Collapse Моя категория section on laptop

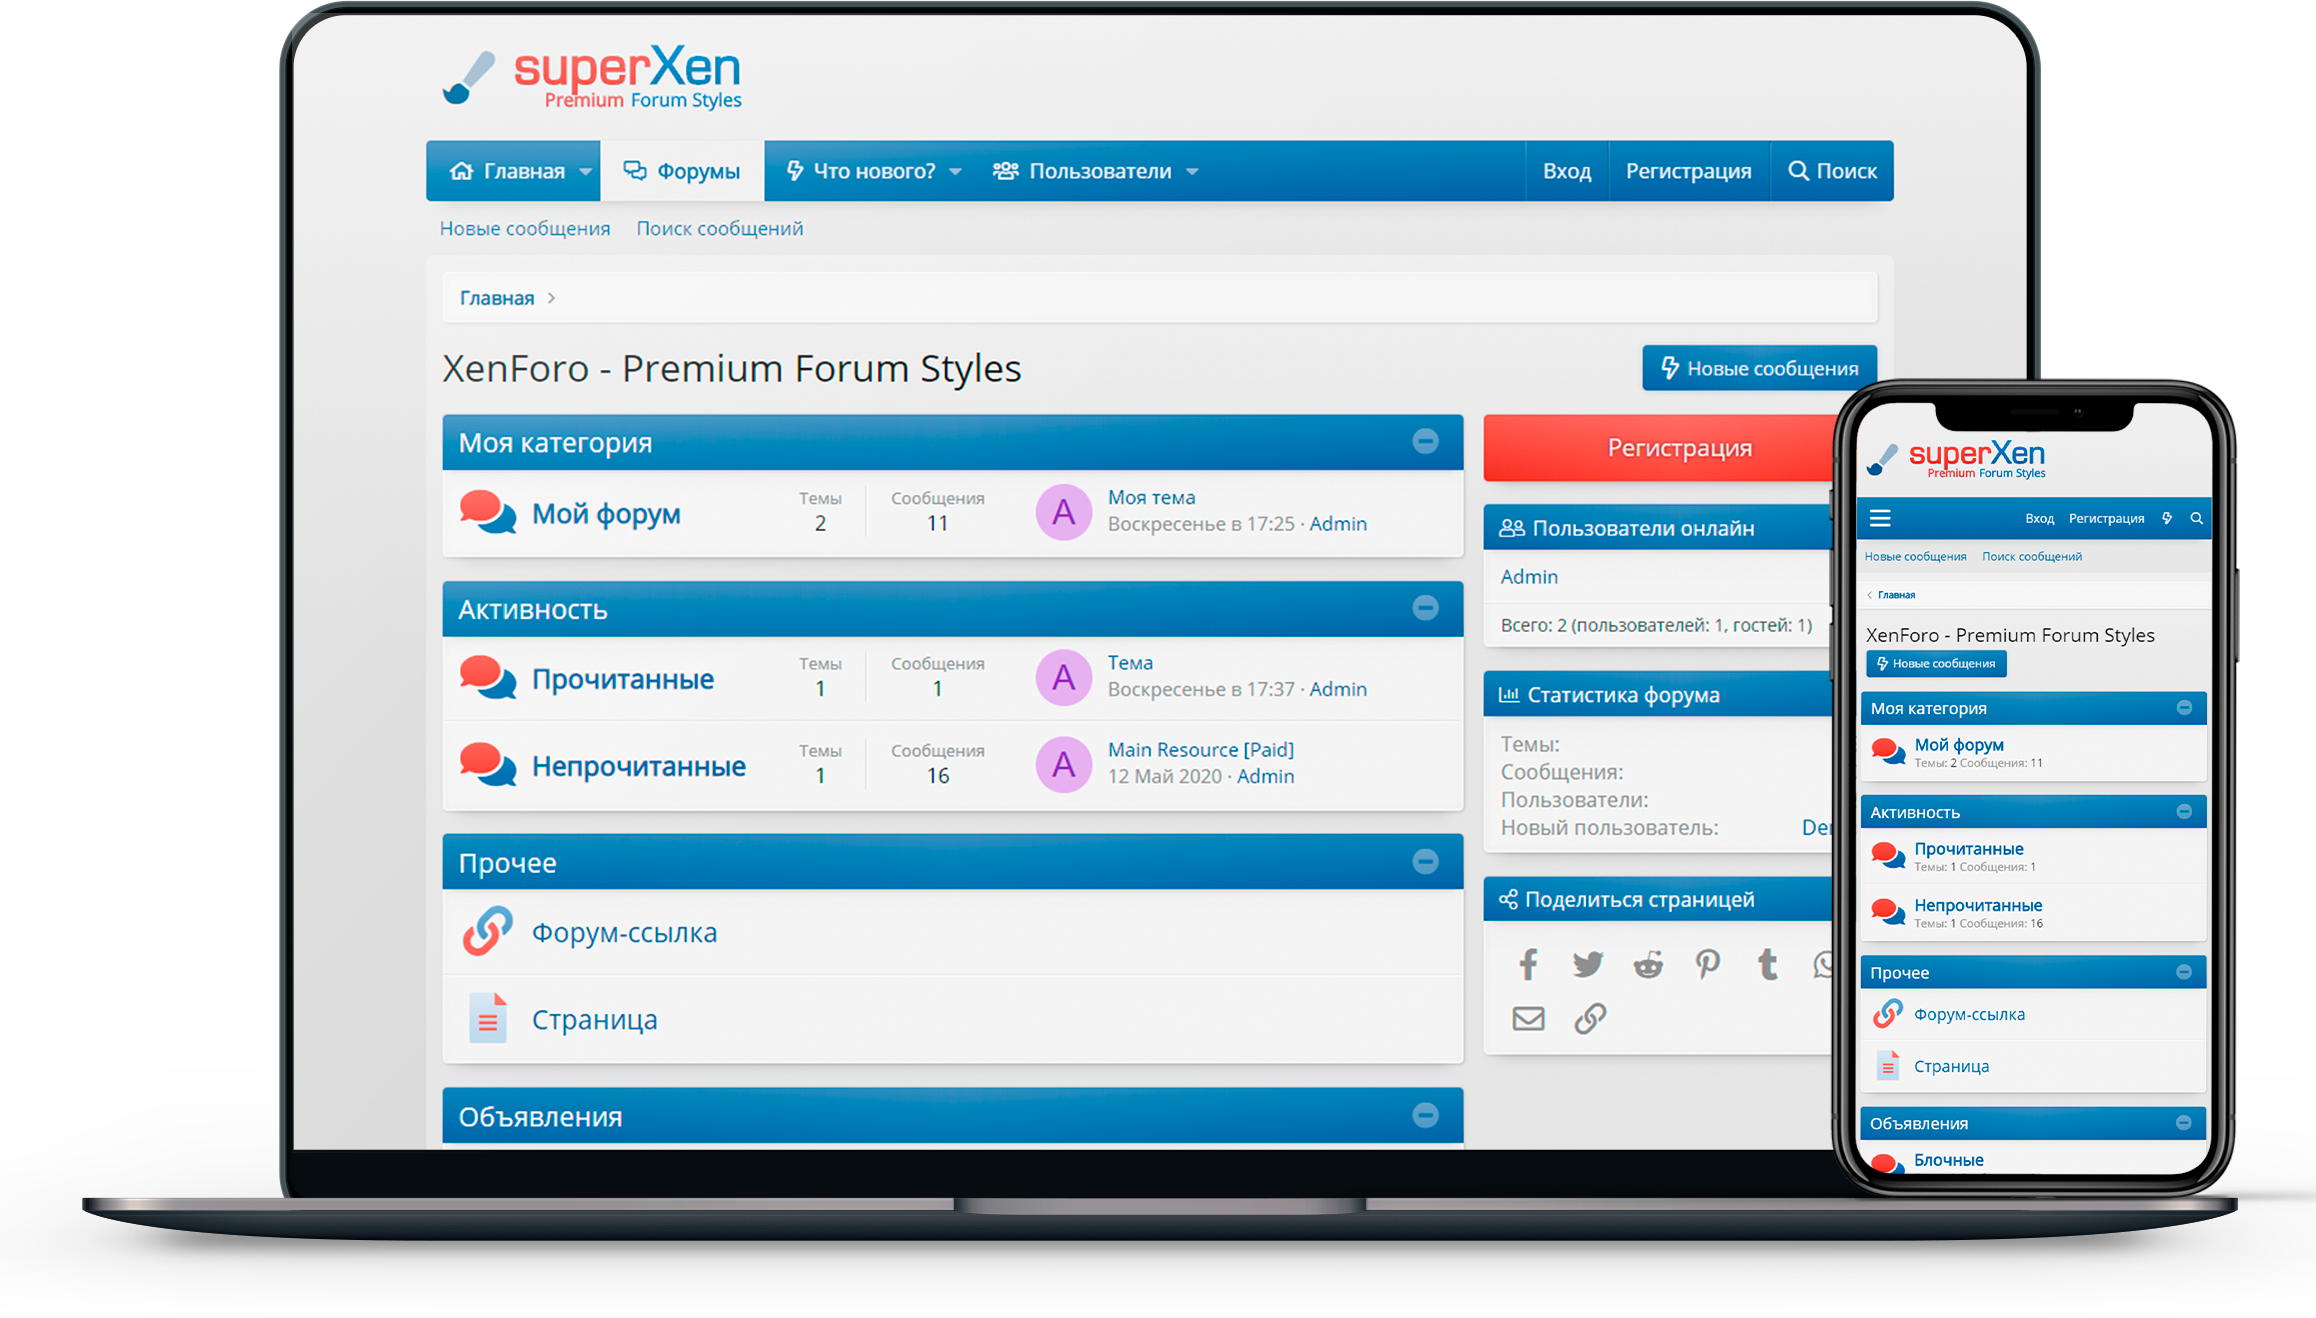point(1426,441)
